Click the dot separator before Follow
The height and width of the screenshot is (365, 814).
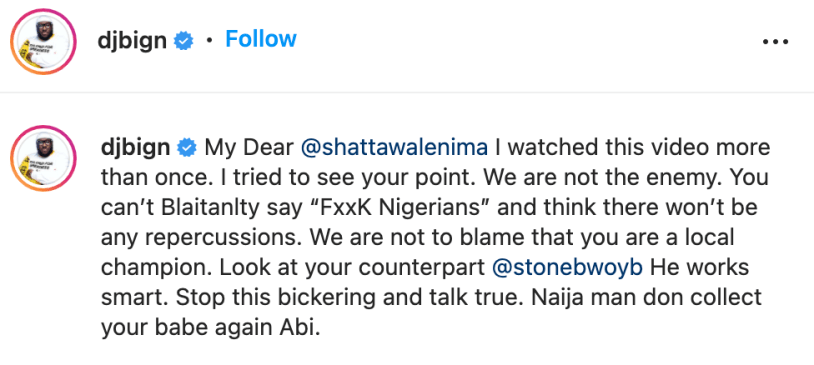(209, 40)
